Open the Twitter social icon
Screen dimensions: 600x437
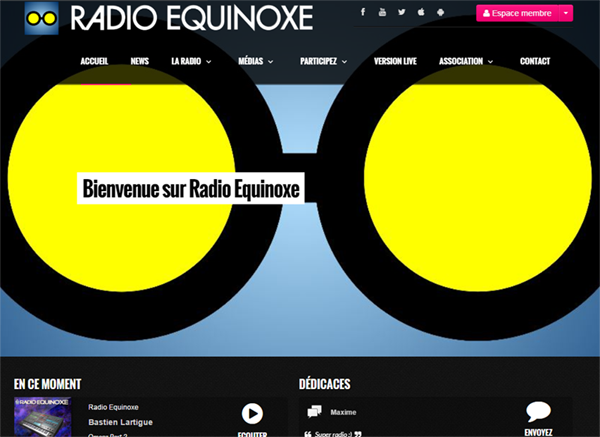401,12
